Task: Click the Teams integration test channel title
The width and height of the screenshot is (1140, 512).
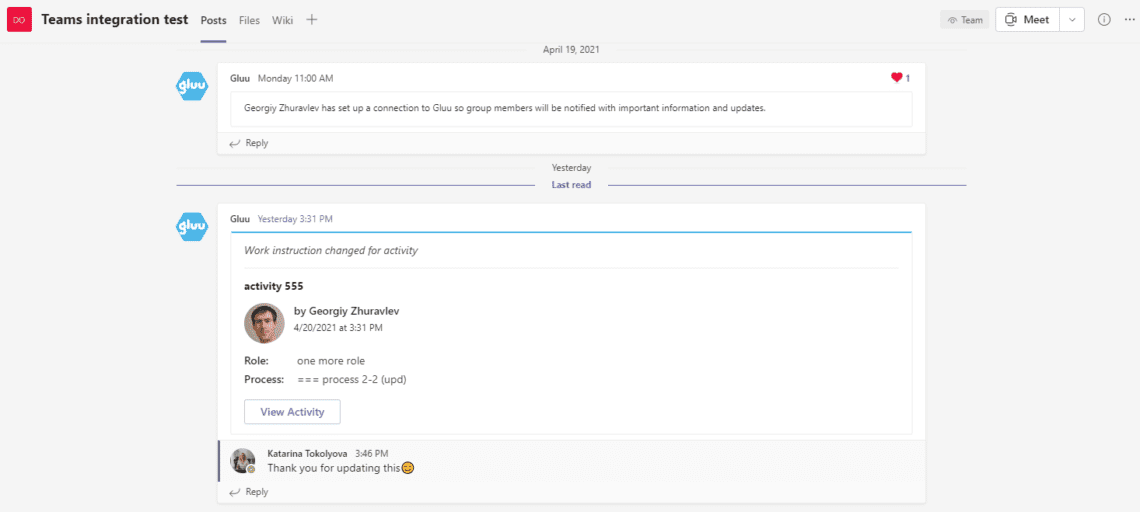Action: click(x=114, y=20)
